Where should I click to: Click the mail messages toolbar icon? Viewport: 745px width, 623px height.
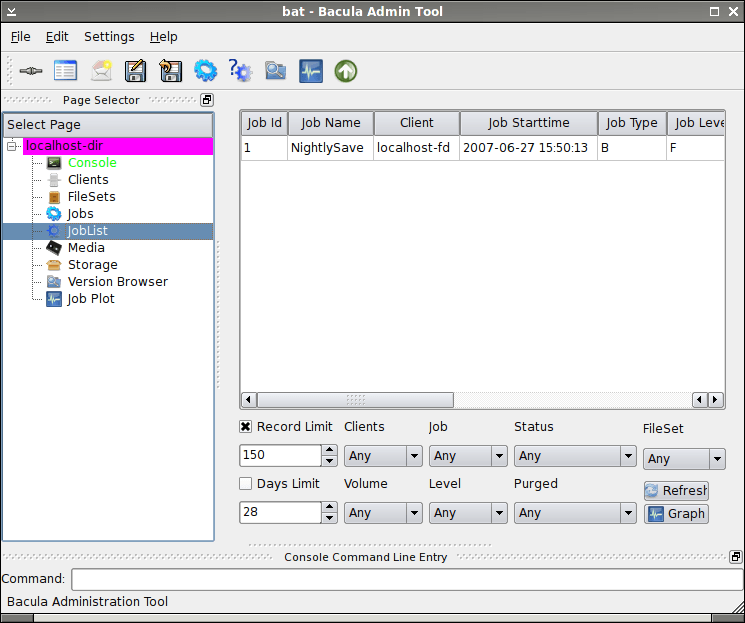tap(101, 71)
